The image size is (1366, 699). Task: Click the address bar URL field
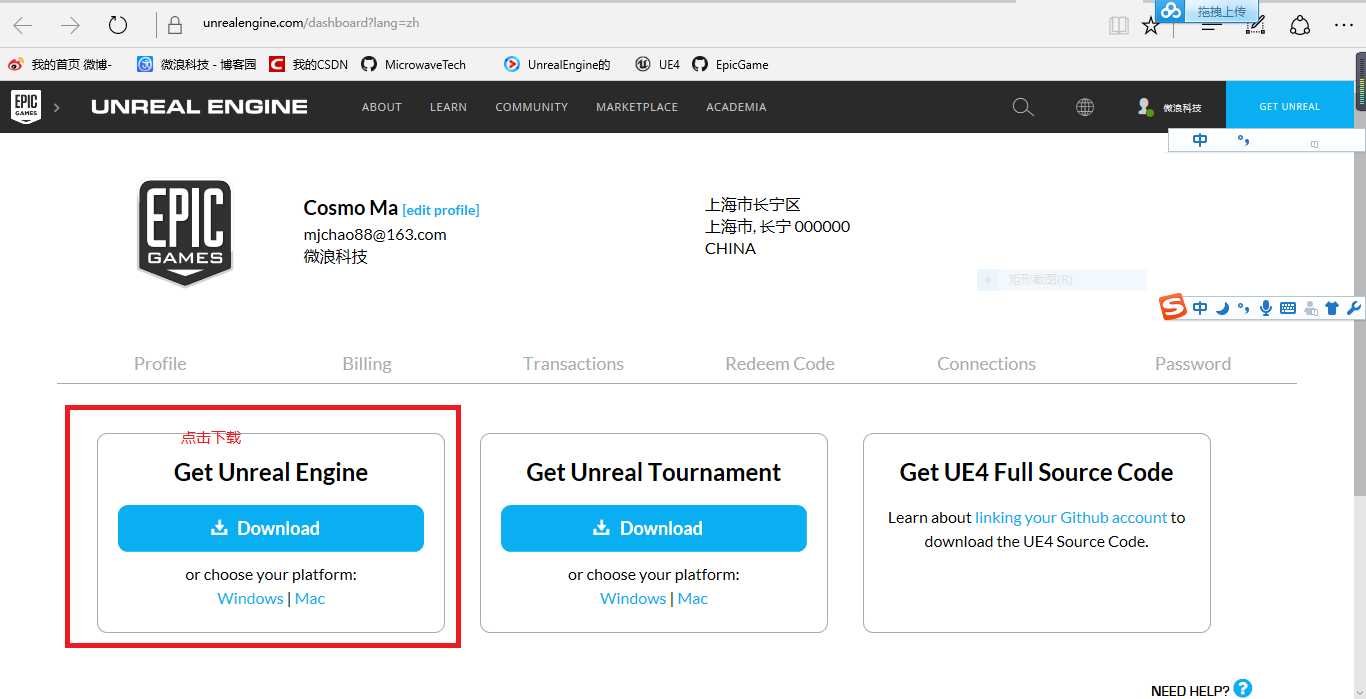click(x=640, y=24)
